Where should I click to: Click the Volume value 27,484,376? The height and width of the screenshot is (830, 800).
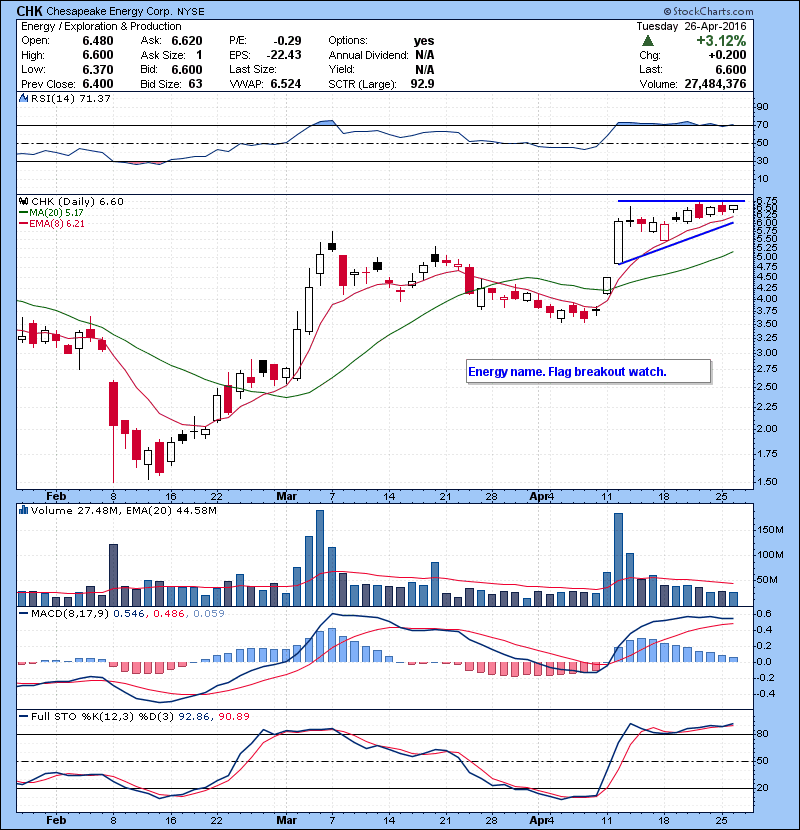[715, 84]
